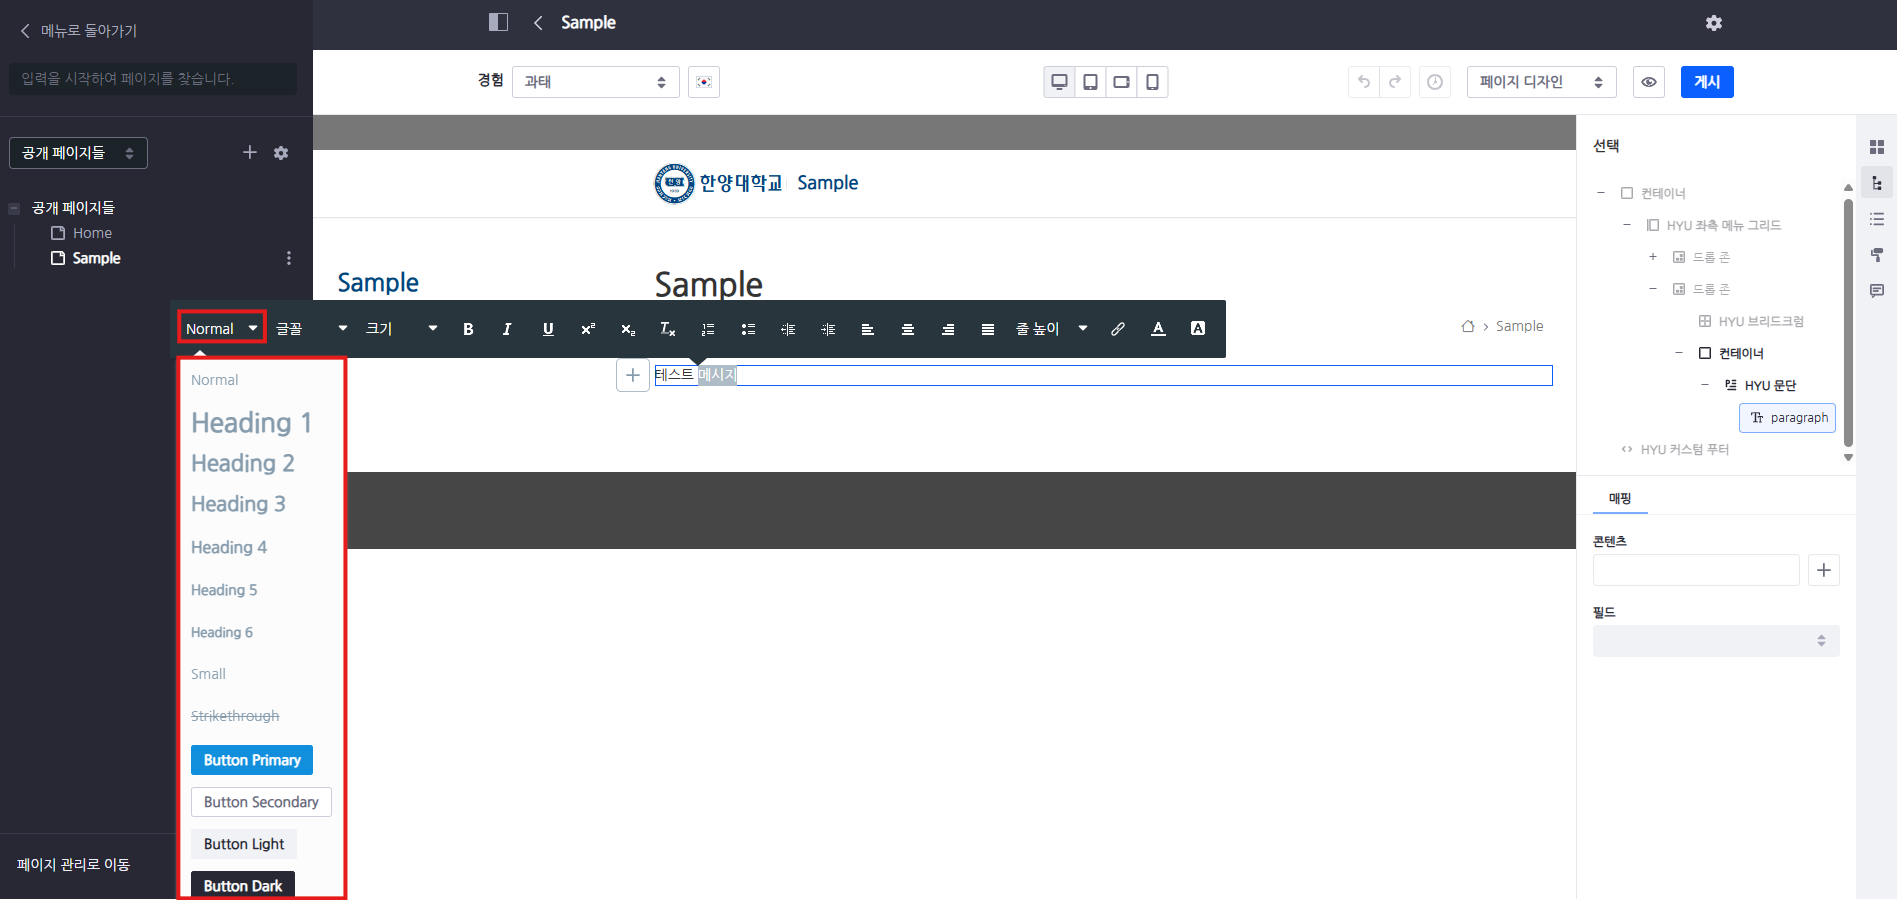Open page settings gear in top bar

click(1714, 23)
